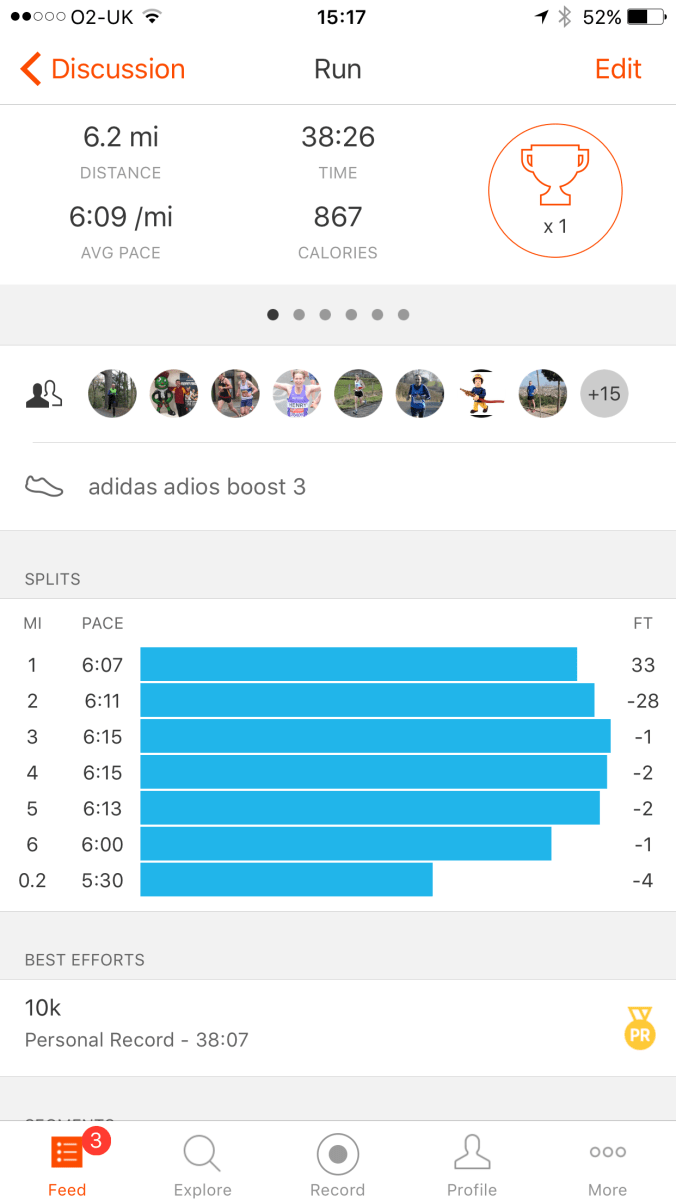This screenshot has height=1201, width=676.
Task: Tap the shoe gear icon
Action: 44,487
